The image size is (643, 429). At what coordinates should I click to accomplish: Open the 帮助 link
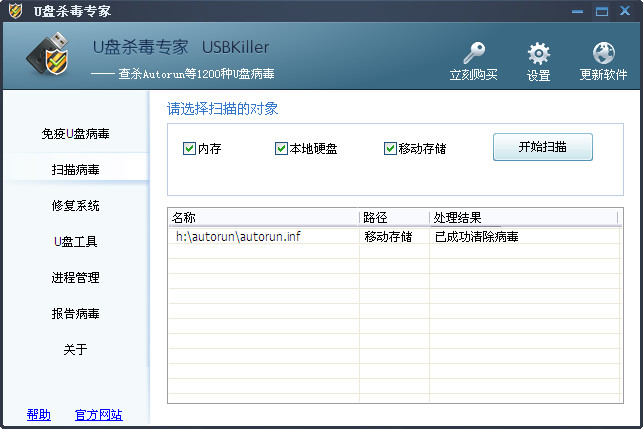(39, 415)
